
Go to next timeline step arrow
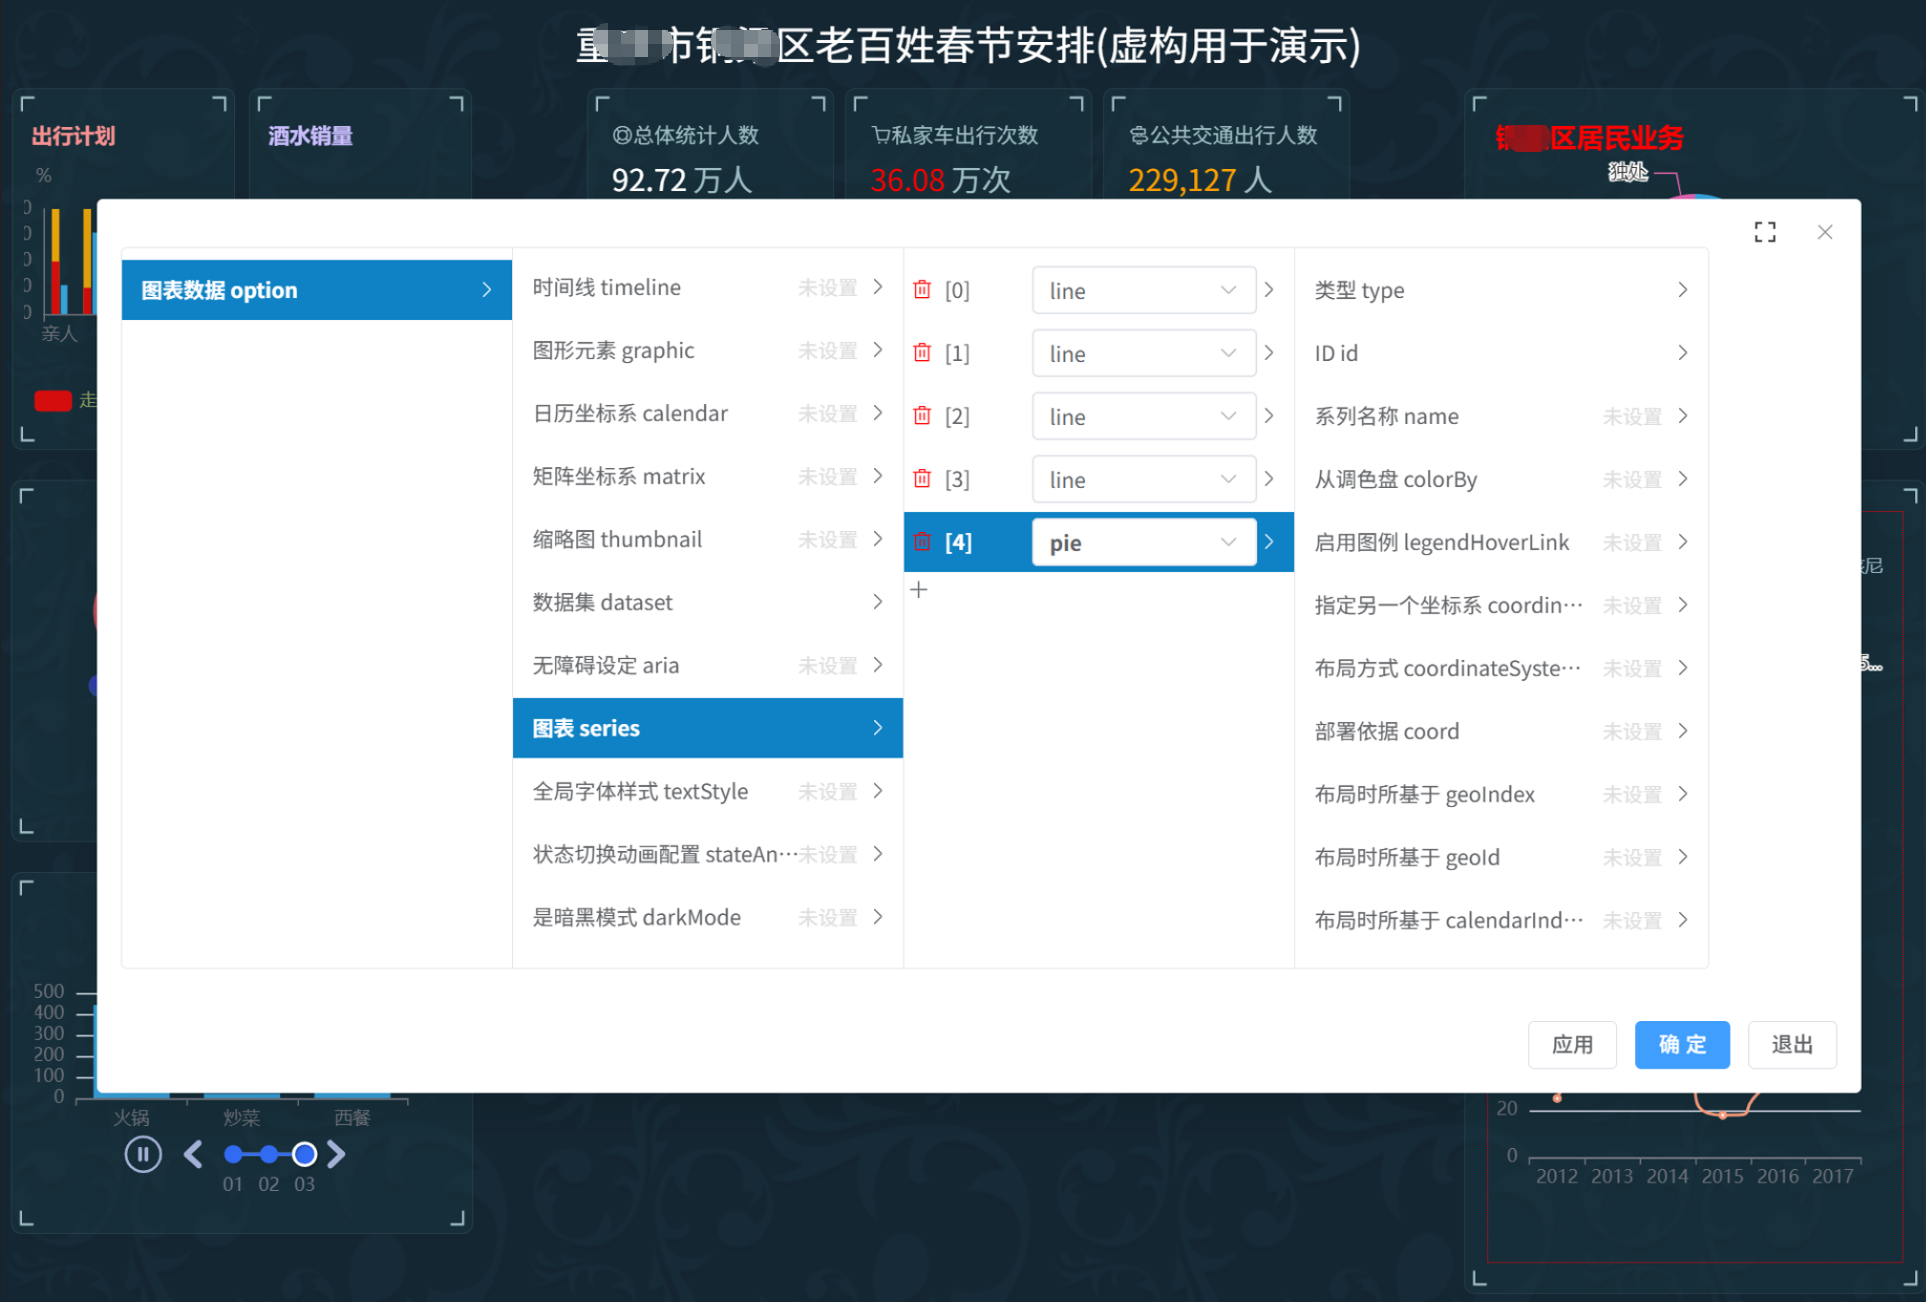[337, 1155]
